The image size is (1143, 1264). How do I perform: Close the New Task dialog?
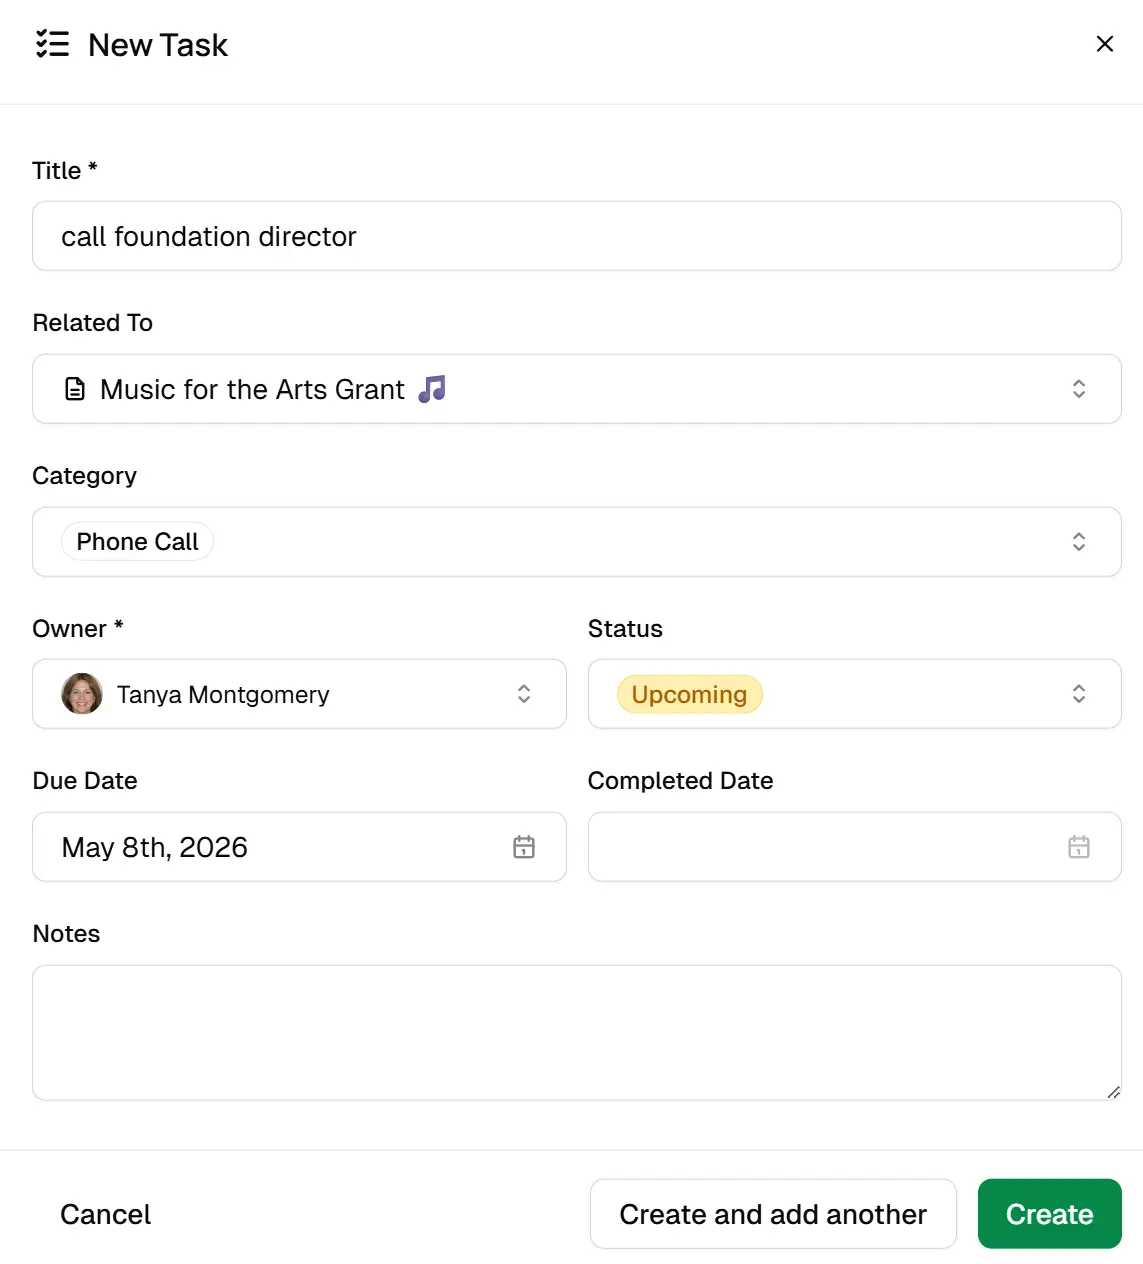point(1105,44)
